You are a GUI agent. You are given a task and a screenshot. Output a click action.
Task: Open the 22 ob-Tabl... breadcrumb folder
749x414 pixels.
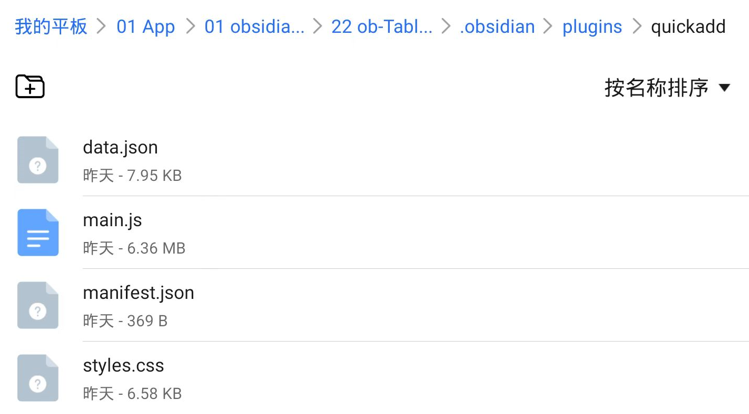coord(381,27)
